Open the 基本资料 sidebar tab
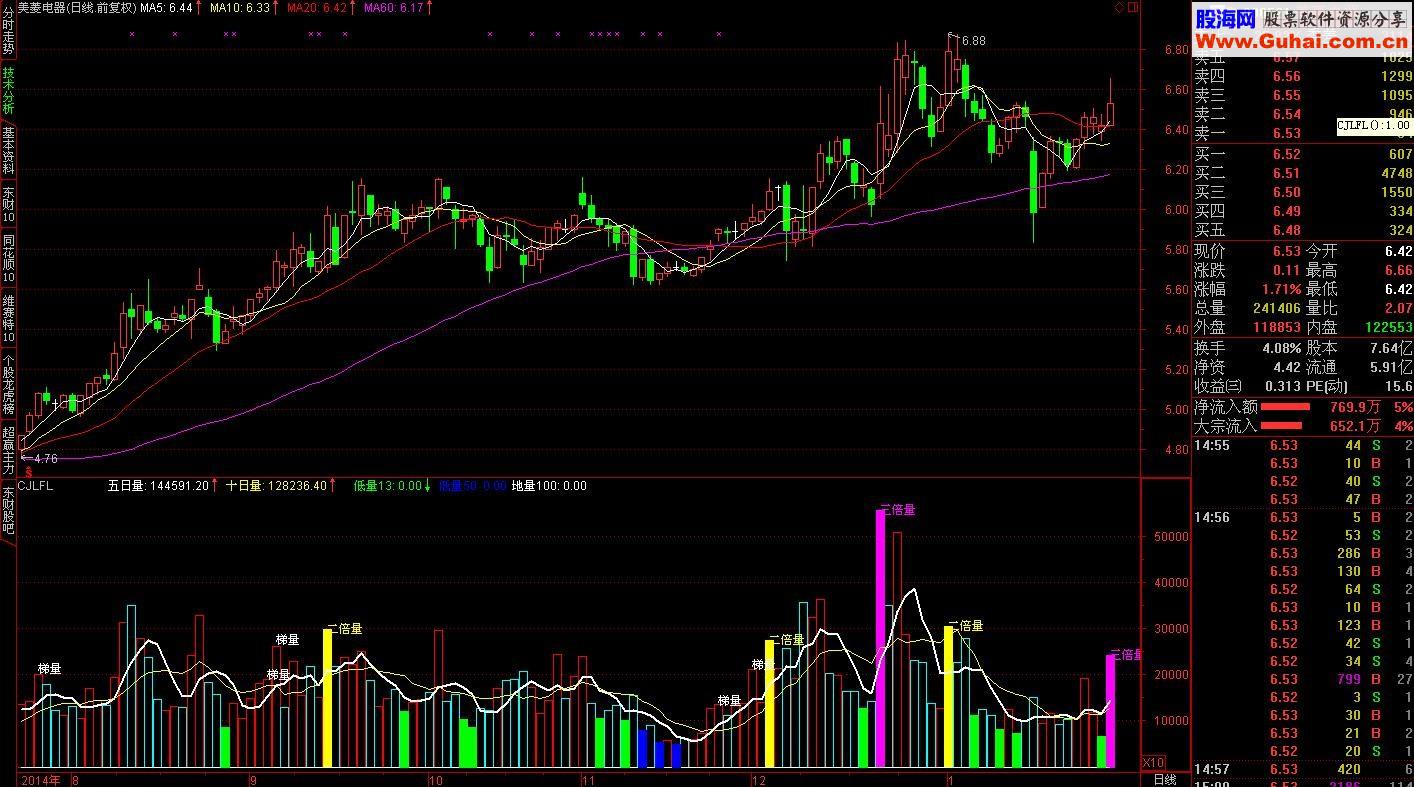Screen dimensions: 1414x787 (8, 151)
